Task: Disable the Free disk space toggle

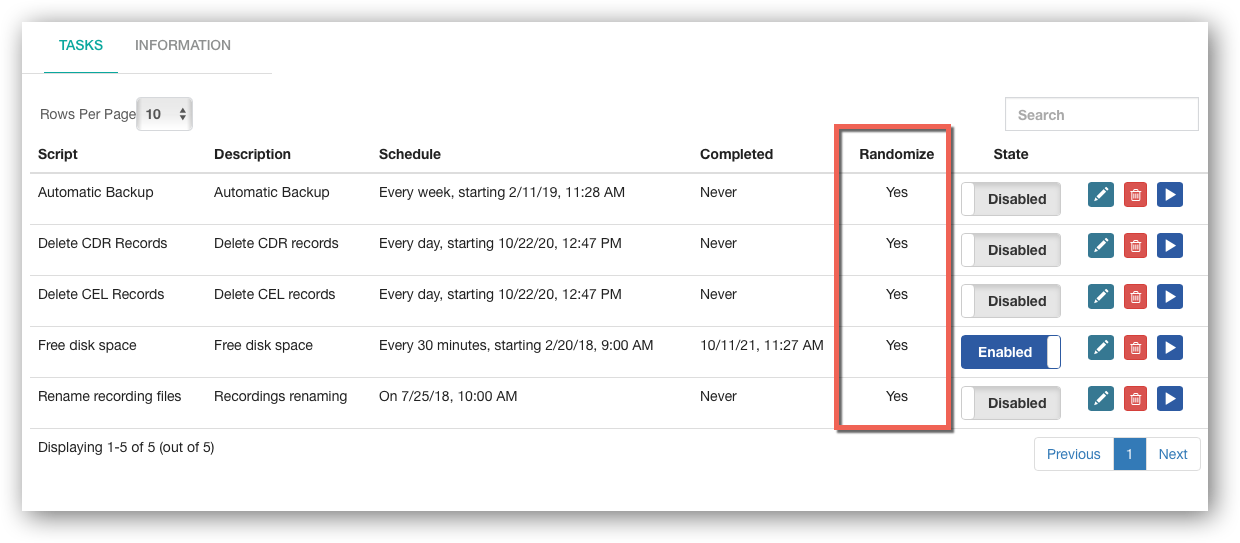Action: coord(1011,352)
